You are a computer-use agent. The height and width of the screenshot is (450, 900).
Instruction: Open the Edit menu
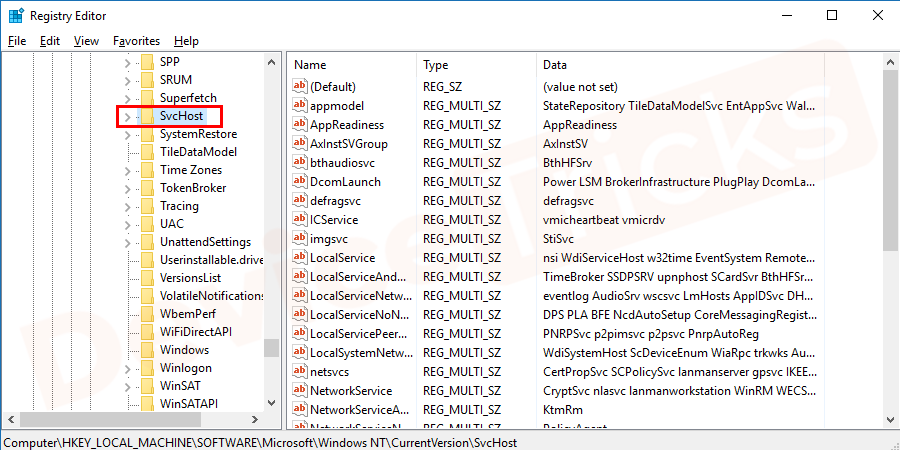click(x=50, y=41)
